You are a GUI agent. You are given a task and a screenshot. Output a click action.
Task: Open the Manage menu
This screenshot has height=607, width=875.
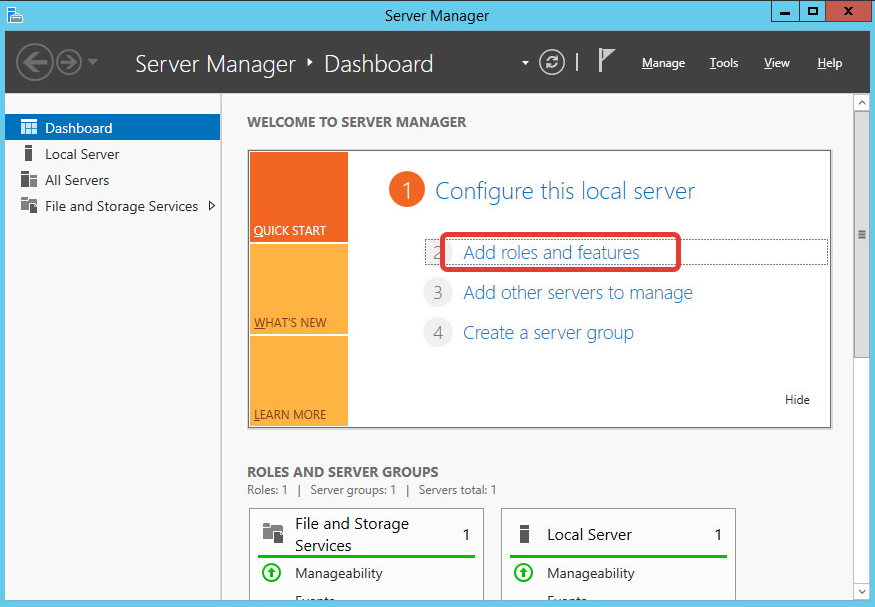click(x=663, y=63)
